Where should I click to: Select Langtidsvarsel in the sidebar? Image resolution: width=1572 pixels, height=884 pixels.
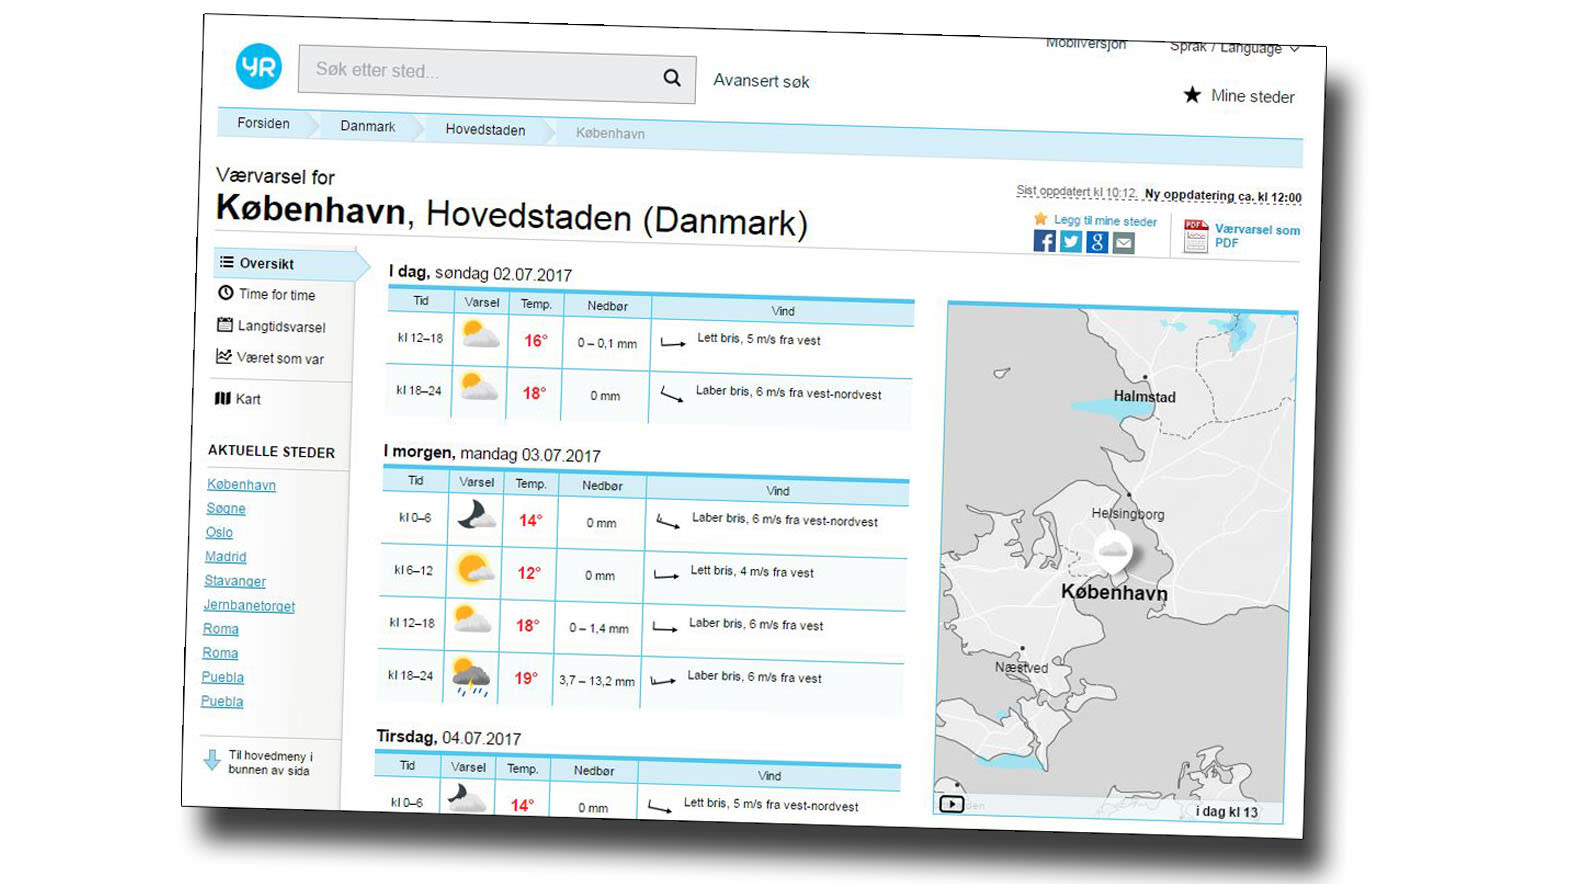(281, 326)
